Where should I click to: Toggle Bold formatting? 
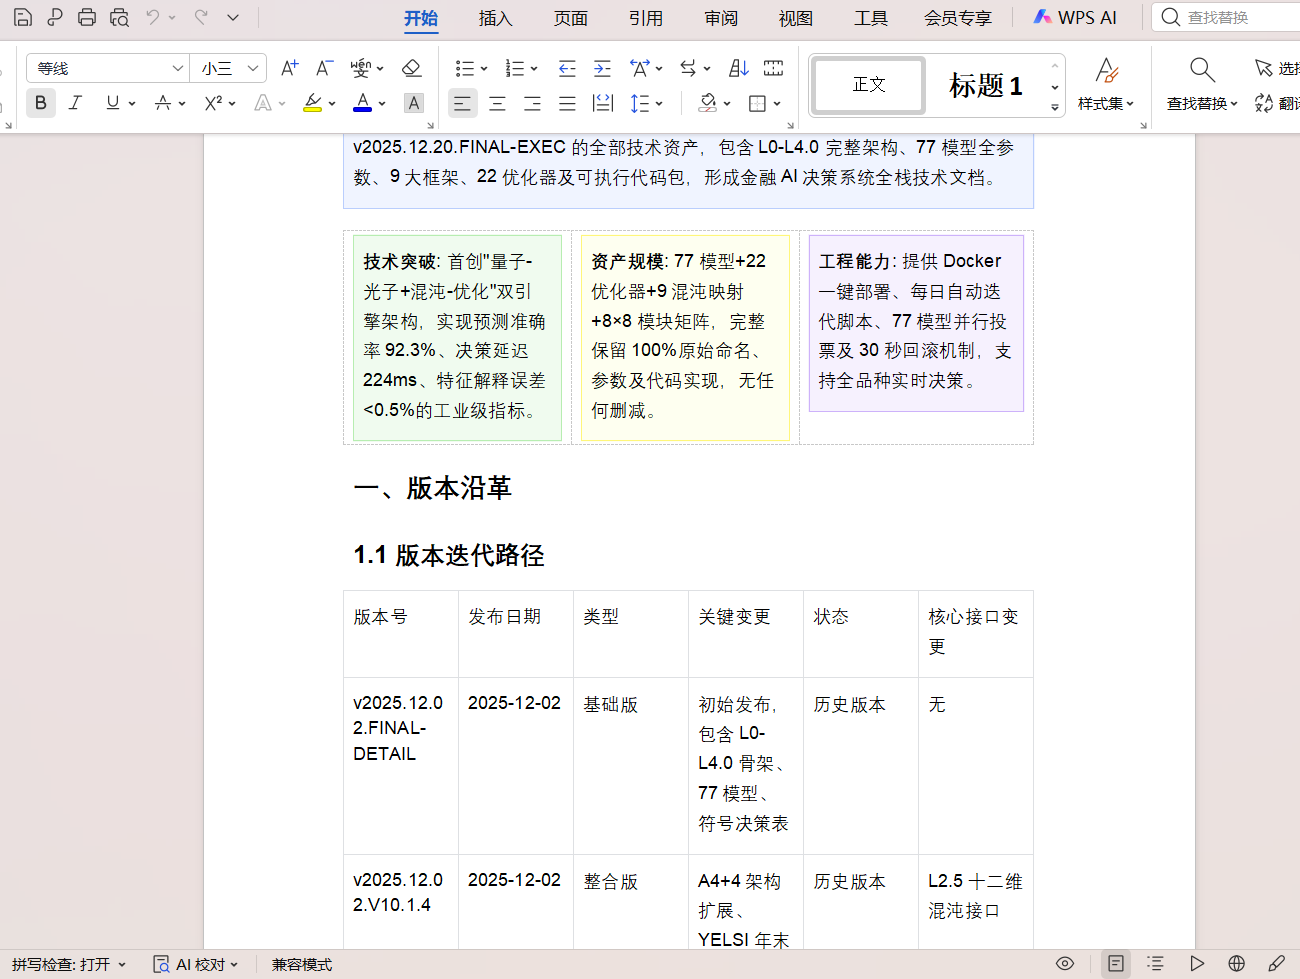point(41,103)
